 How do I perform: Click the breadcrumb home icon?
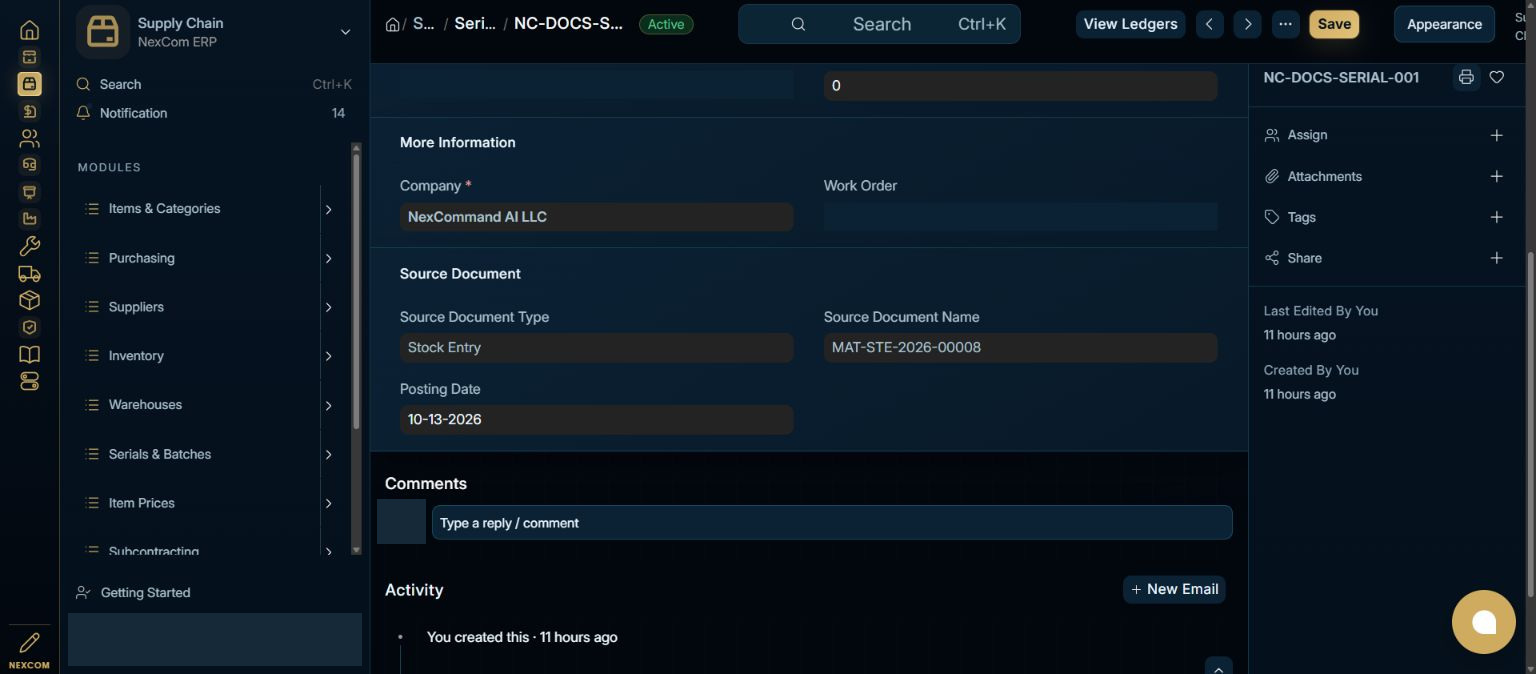[x=392, y=24]
